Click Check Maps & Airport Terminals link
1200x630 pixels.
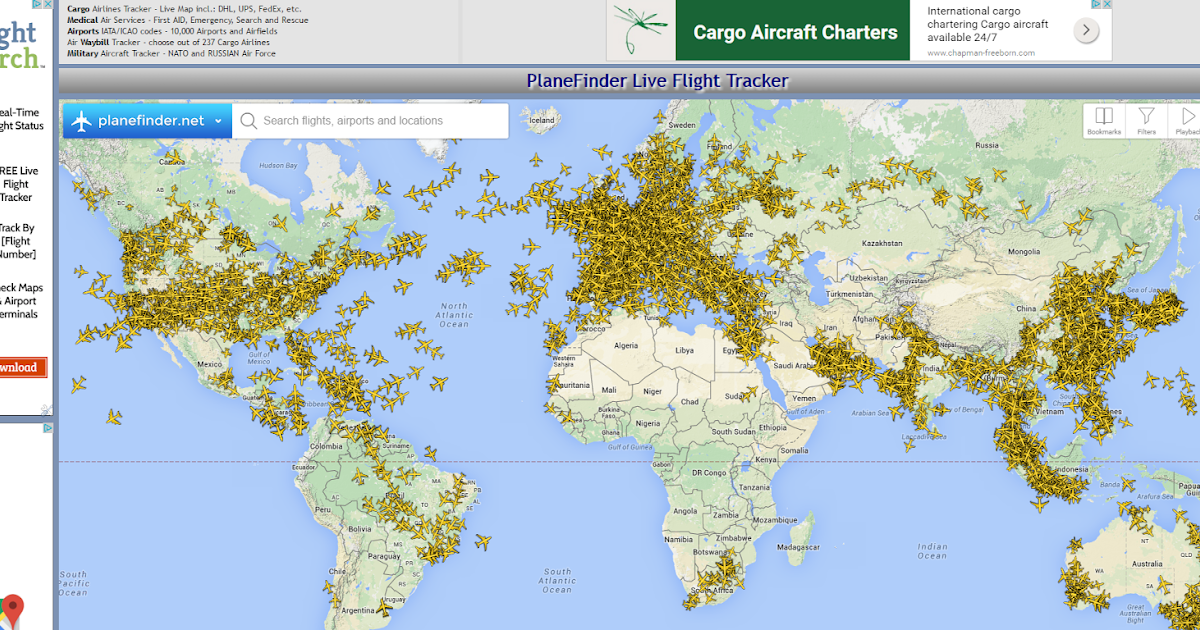click(x=21, y=301)
